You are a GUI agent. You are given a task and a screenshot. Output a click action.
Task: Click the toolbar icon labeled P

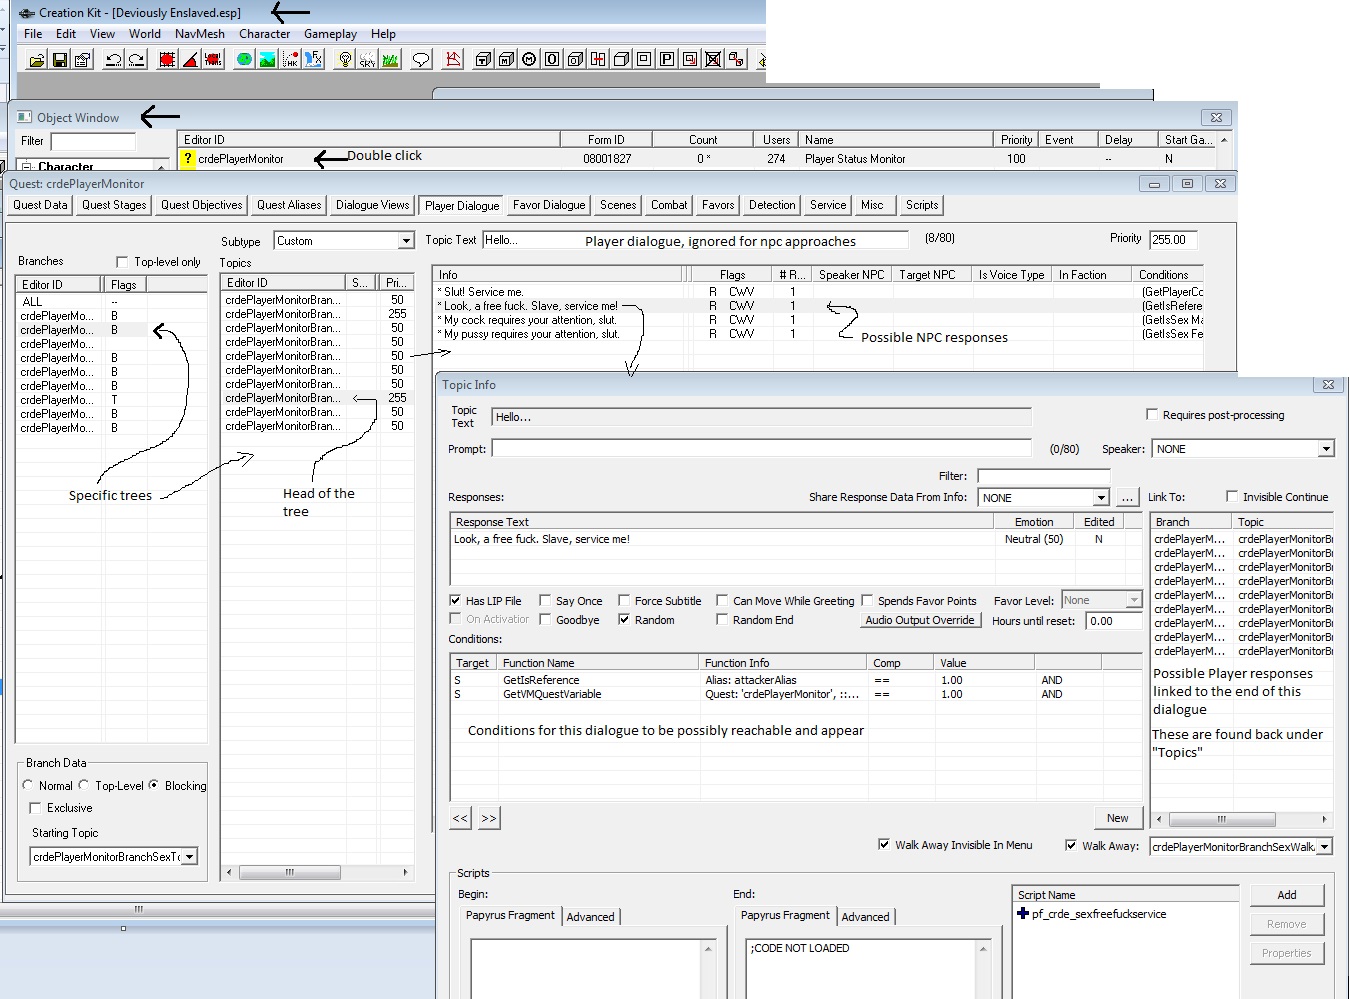667,60
